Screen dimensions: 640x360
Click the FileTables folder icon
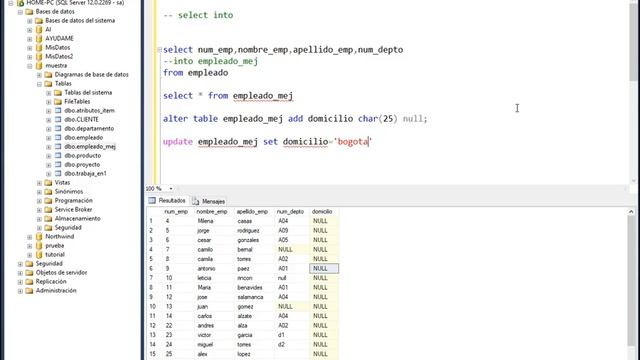pyautogui.click(x=58, y=102)
